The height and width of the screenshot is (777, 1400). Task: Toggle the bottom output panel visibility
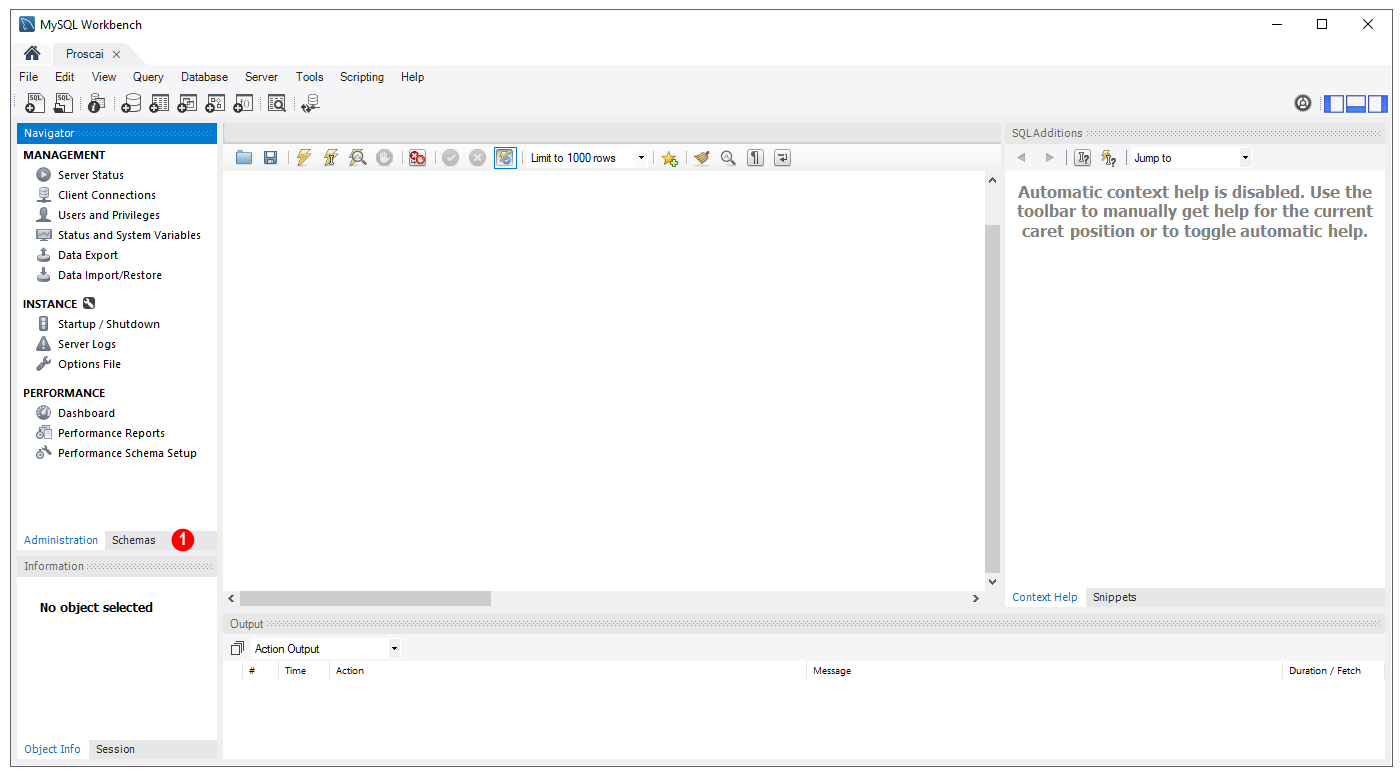click(1356, 103)
